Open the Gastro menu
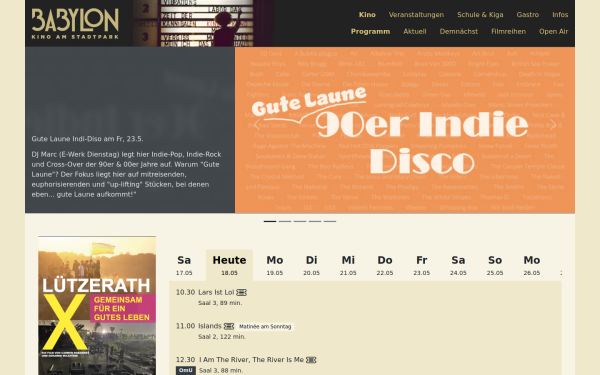This screenshot has height=375, width=600. [x=528, y=15]
